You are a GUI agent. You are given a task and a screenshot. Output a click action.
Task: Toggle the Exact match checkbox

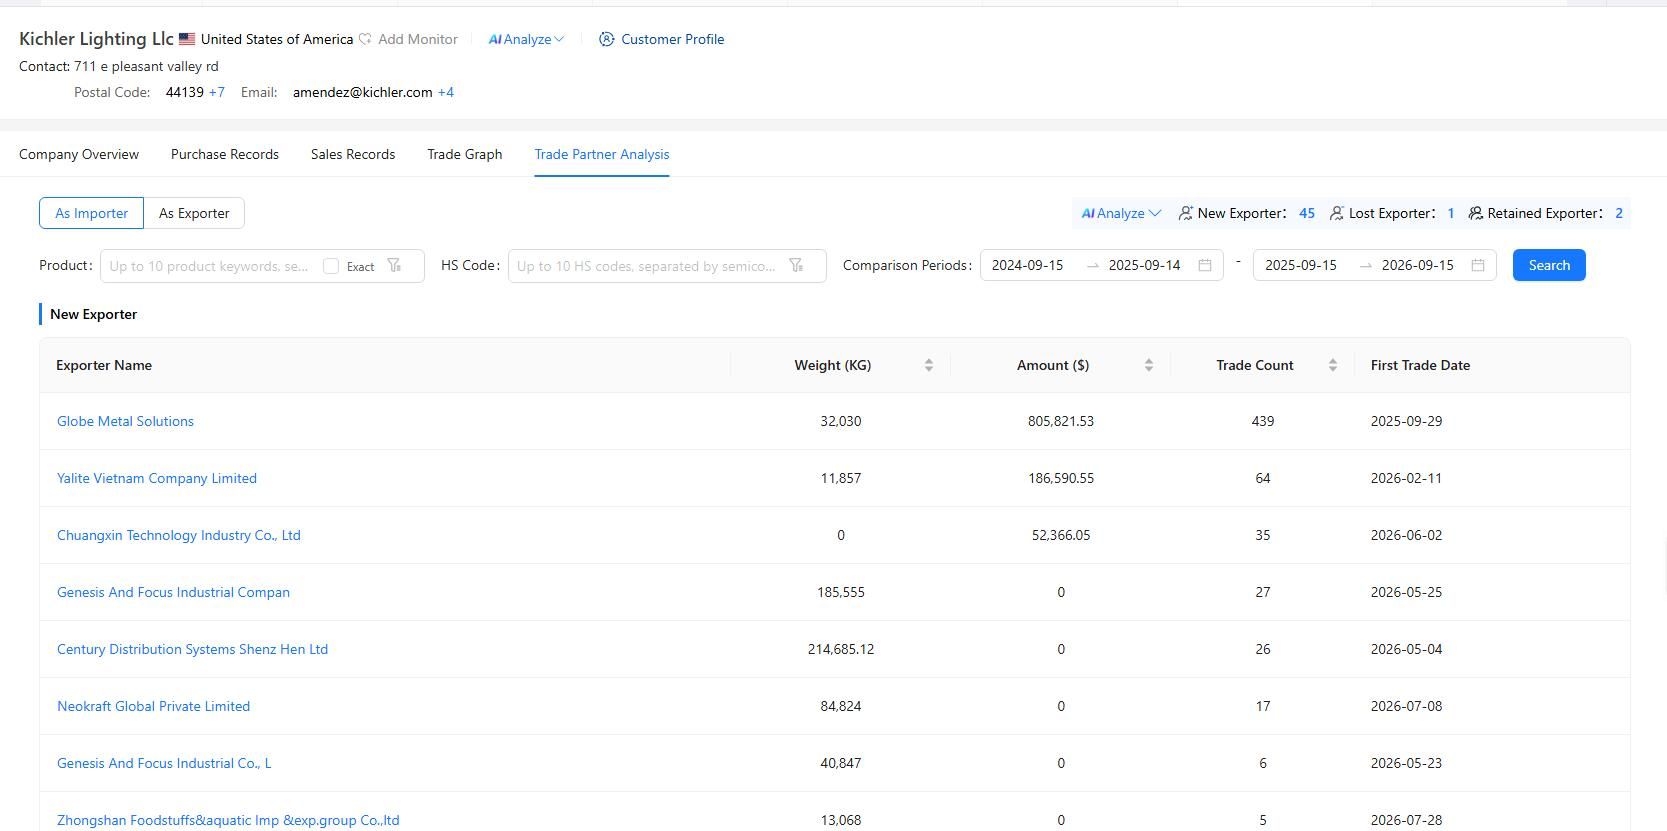coord(331,266)
